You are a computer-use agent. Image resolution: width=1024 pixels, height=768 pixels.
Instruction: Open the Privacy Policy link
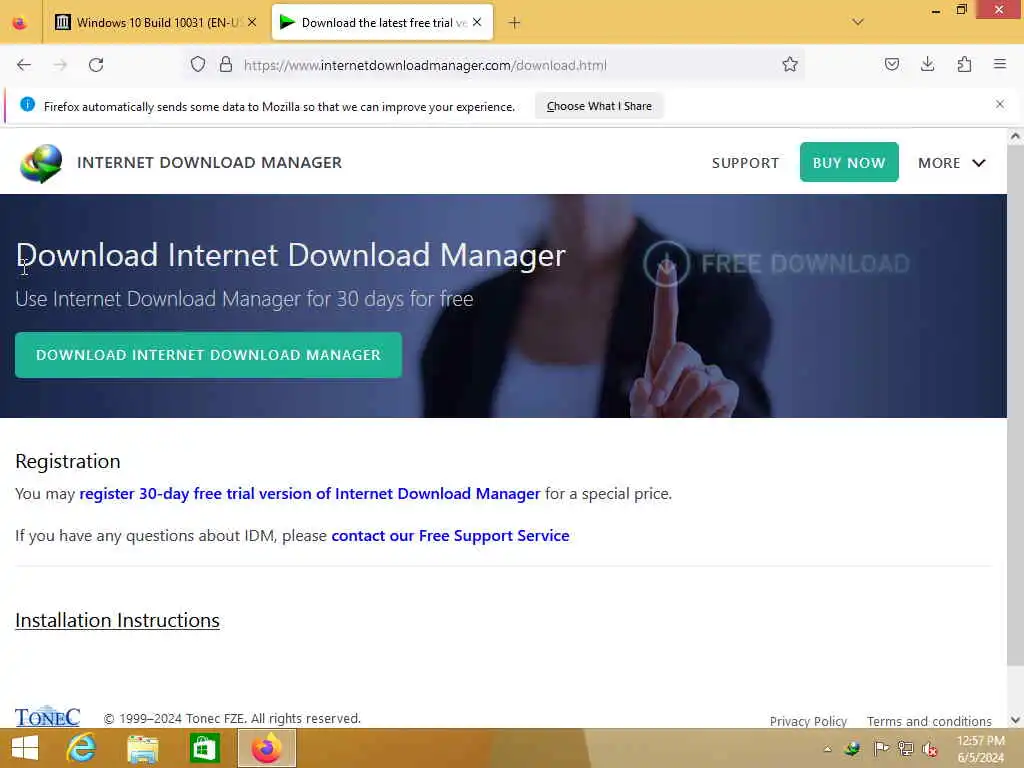[808, 721]
